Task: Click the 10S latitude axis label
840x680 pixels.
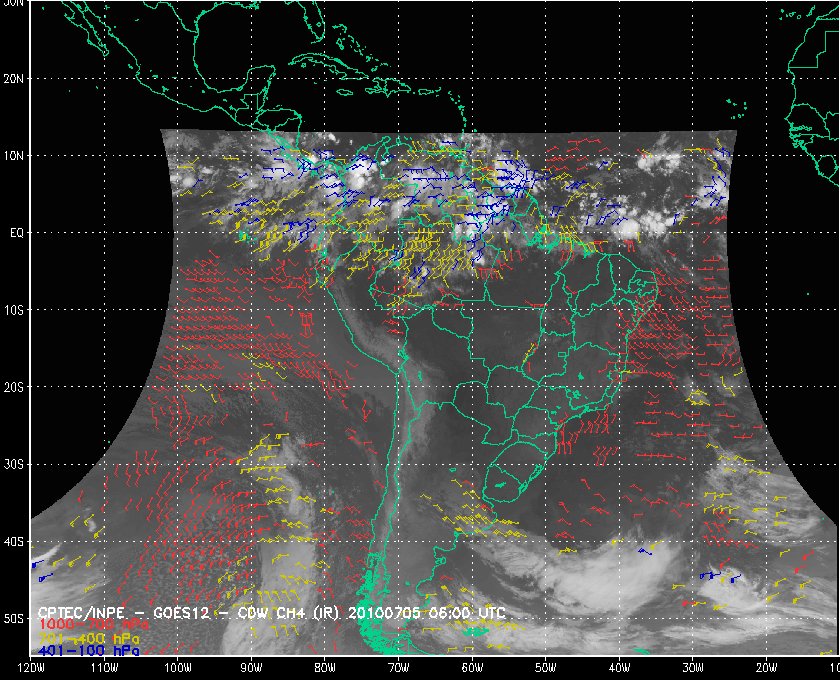Action: click(15, 310)
